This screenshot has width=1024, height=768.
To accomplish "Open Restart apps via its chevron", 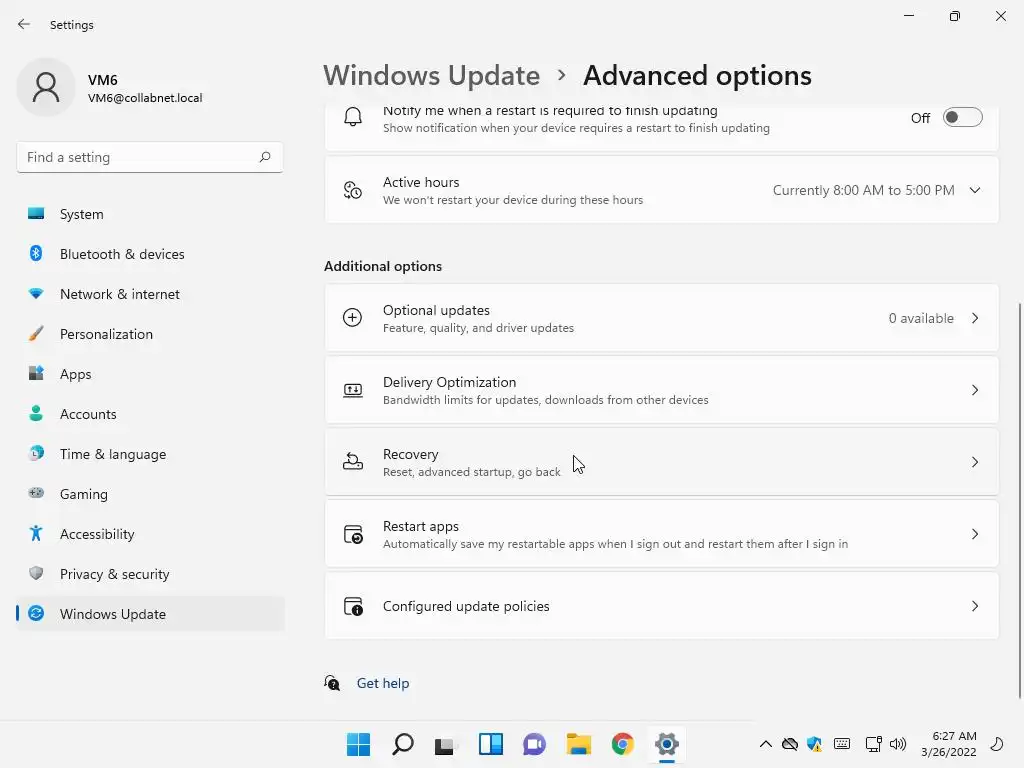I will tap(975, 534).
